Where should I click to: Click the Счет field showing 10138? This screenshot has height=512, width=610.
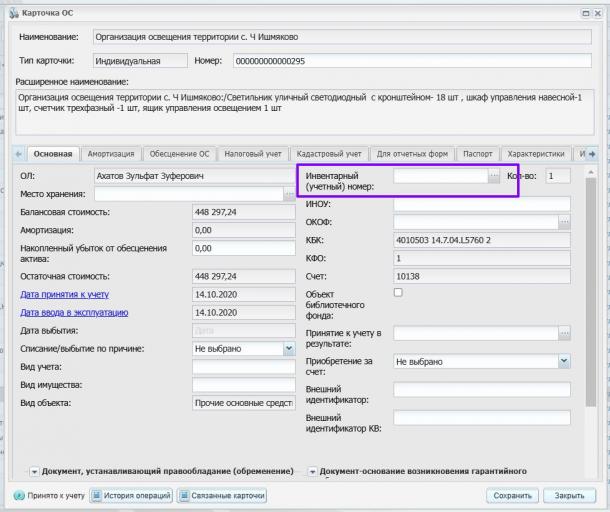click(x=482, y=276)
